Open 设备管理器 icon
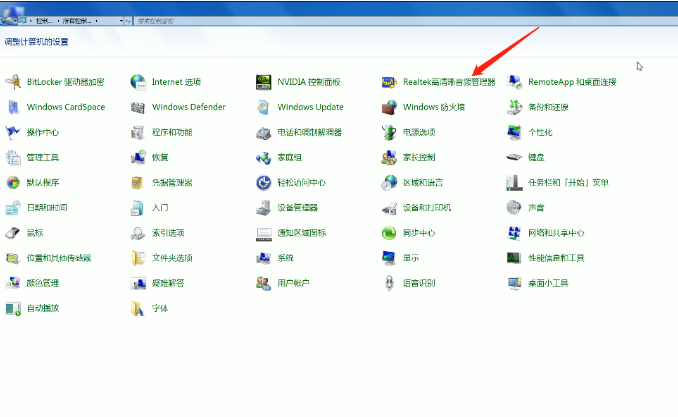 (x=264, y=208)
